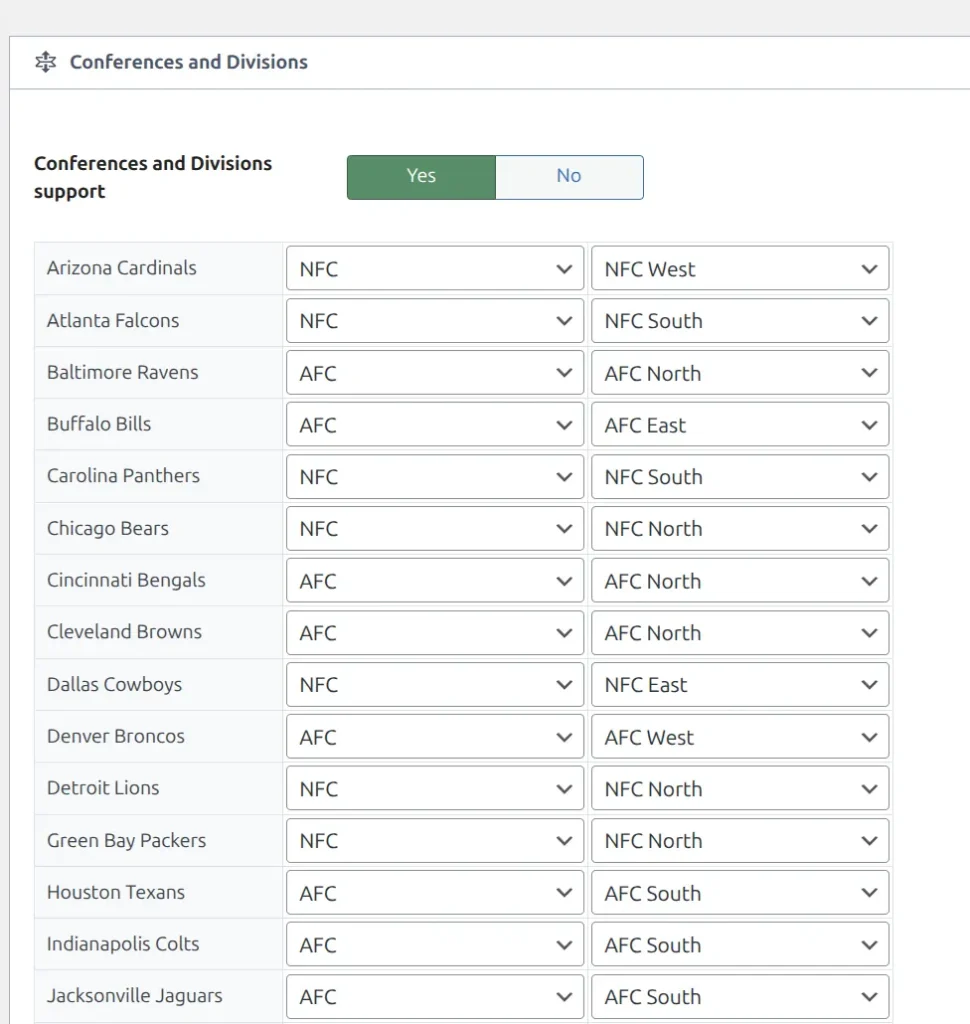
Task: Click the Conferences and Divisions header icon
Action: tap(46, 62)
